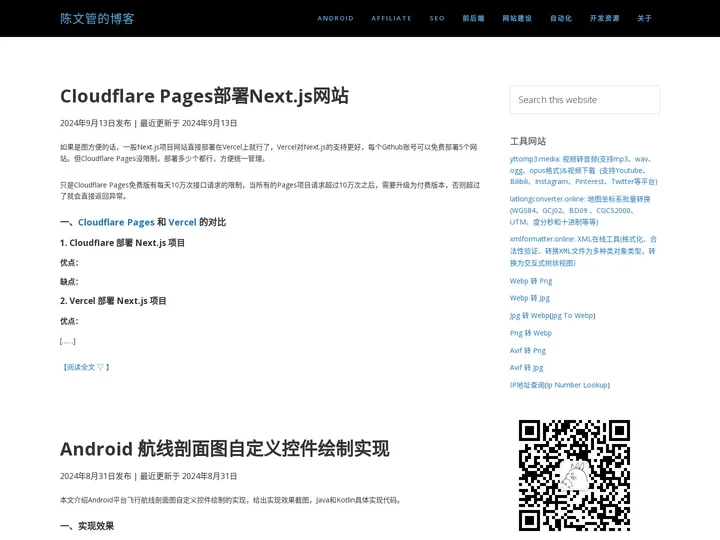Open the ANDROID menu item

point(335,18)
